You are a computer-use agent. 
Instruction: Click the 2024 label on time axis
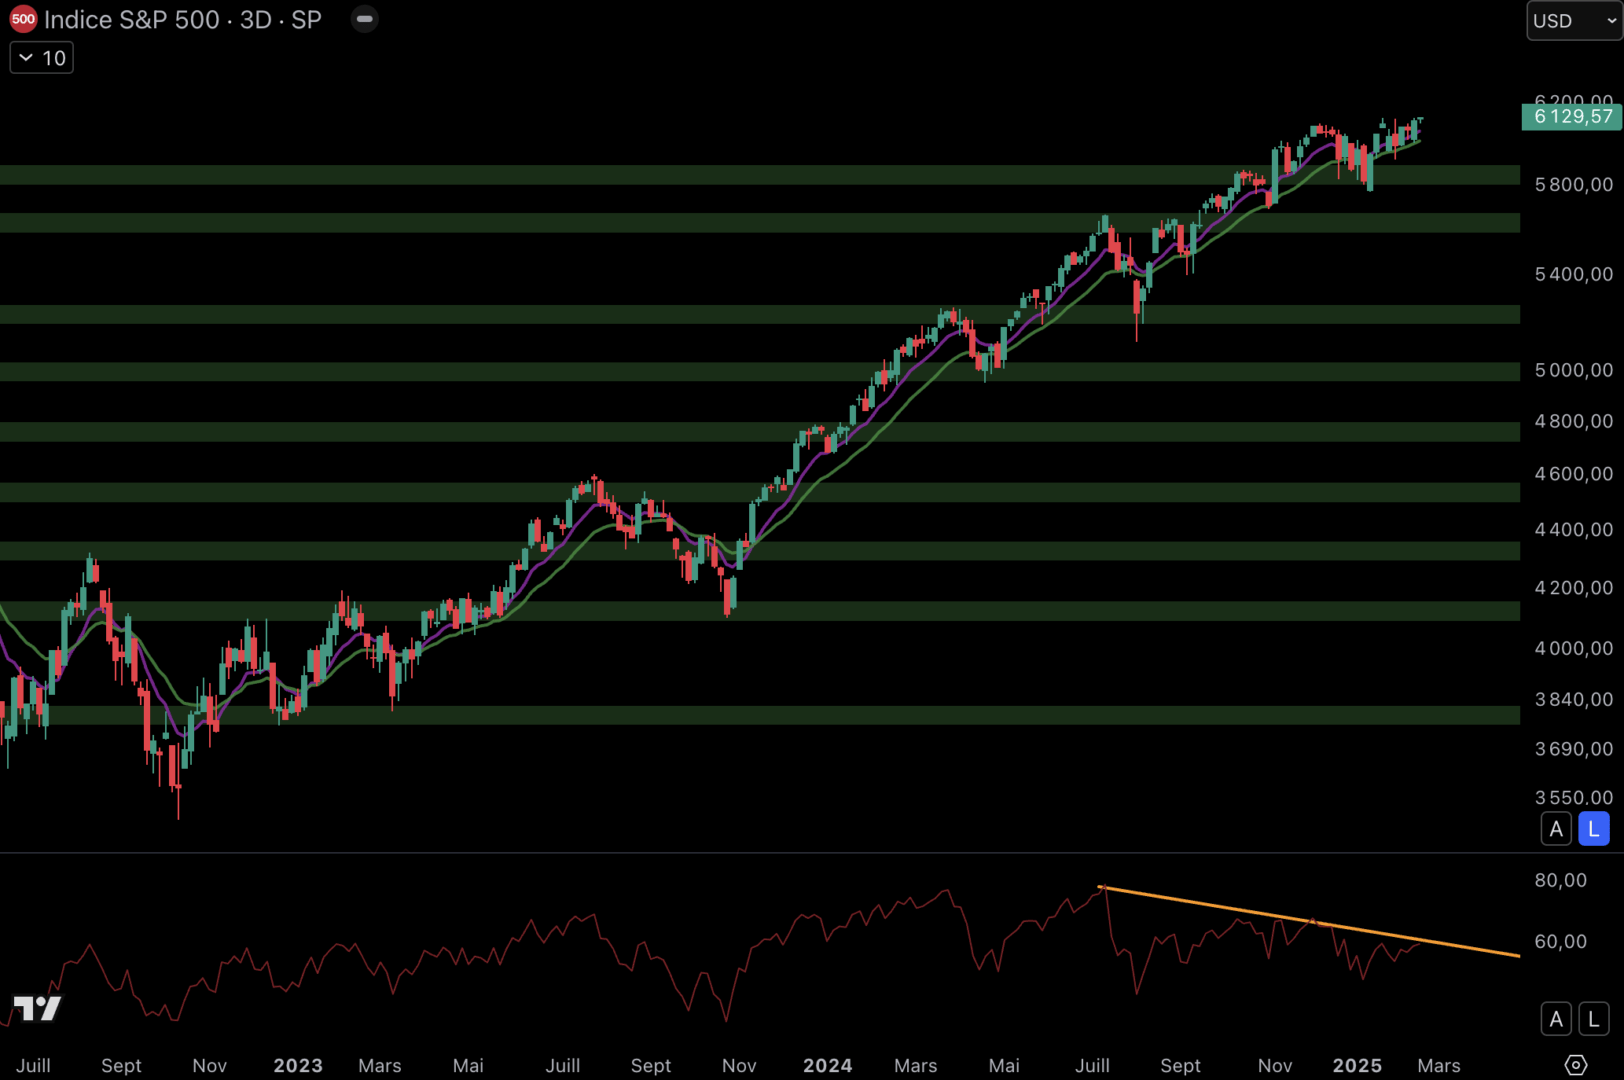tap(828, 1066)
